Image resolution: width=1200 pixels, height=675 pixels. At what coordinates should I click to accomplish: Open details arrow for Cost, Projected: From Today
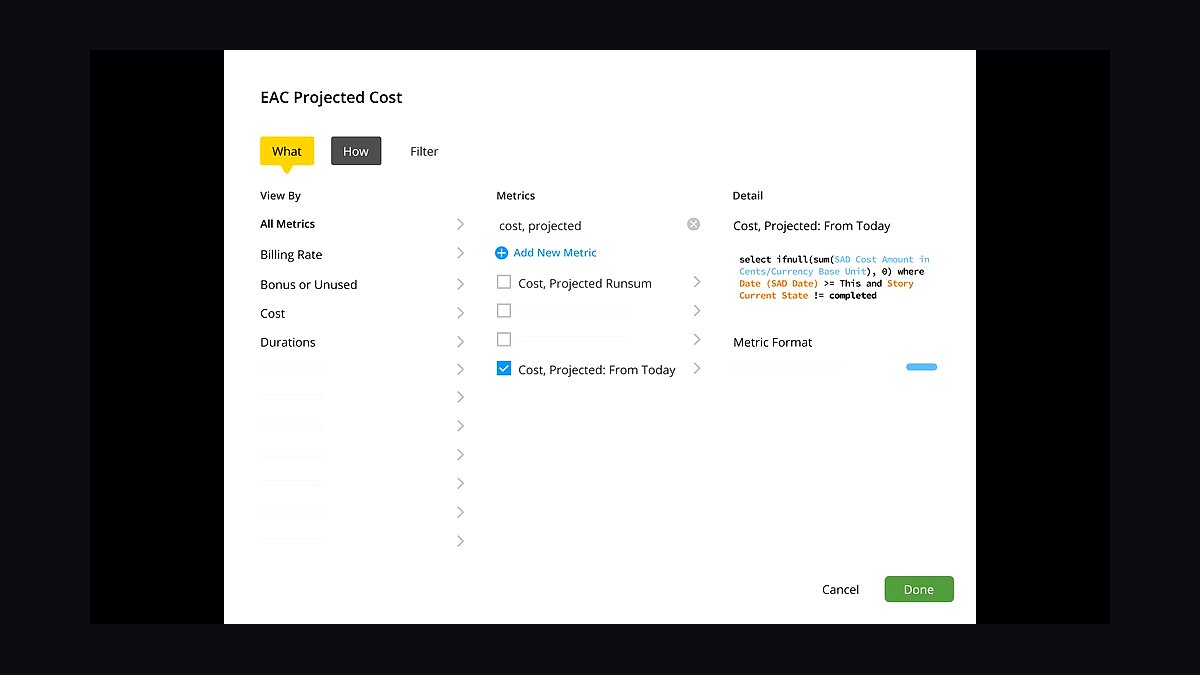[697, 368]
